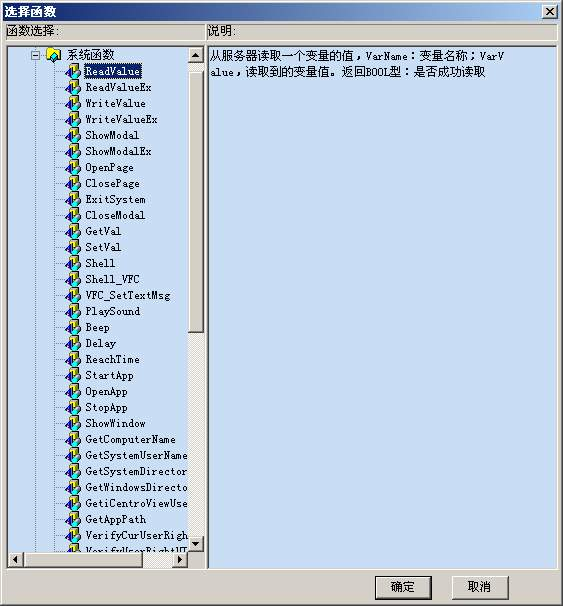Select OpenPage in function list
Screen dimensions: 563x606
point(109,167)
